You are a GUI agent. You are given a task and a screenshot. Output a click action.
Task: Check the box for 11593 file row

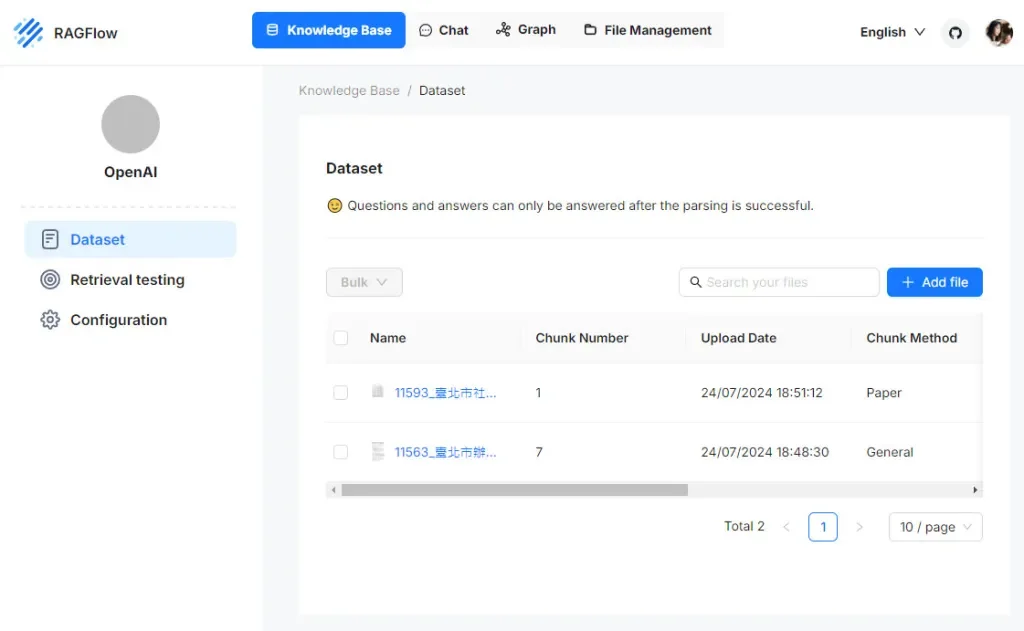341,393
